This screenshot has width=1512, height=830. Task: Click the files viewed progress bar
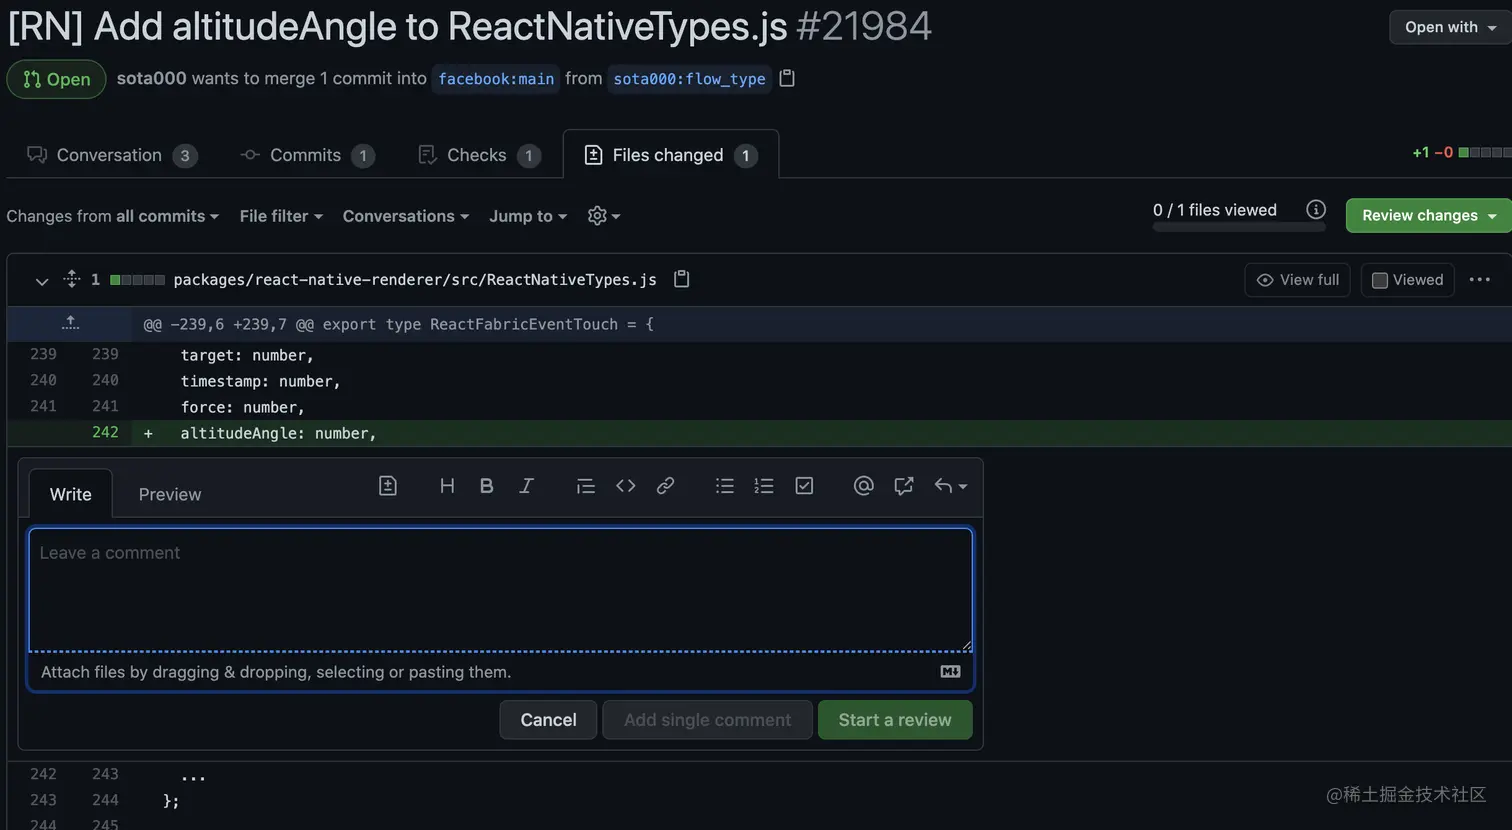(1239, 228)
